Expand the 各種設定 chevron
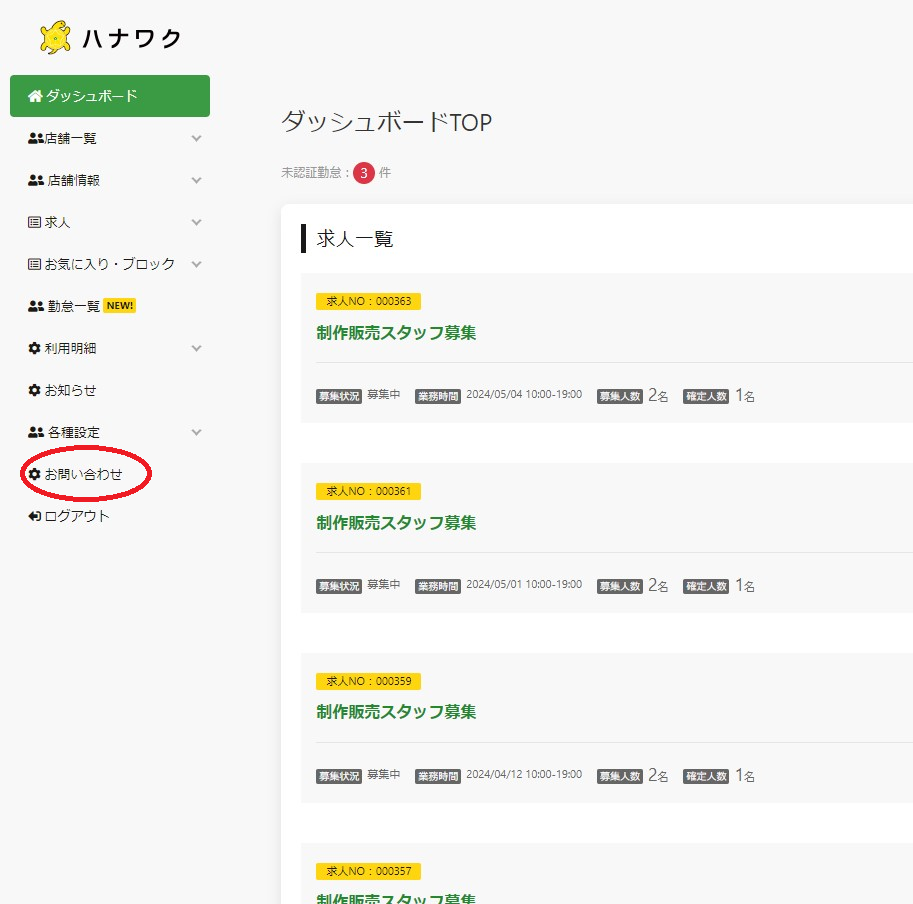 (196, 432)
